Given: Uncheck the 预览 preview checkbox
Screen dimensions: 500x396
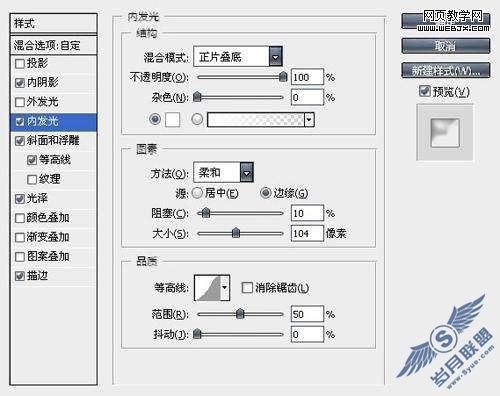Looking at the screenshot, I should pos(424,91).
